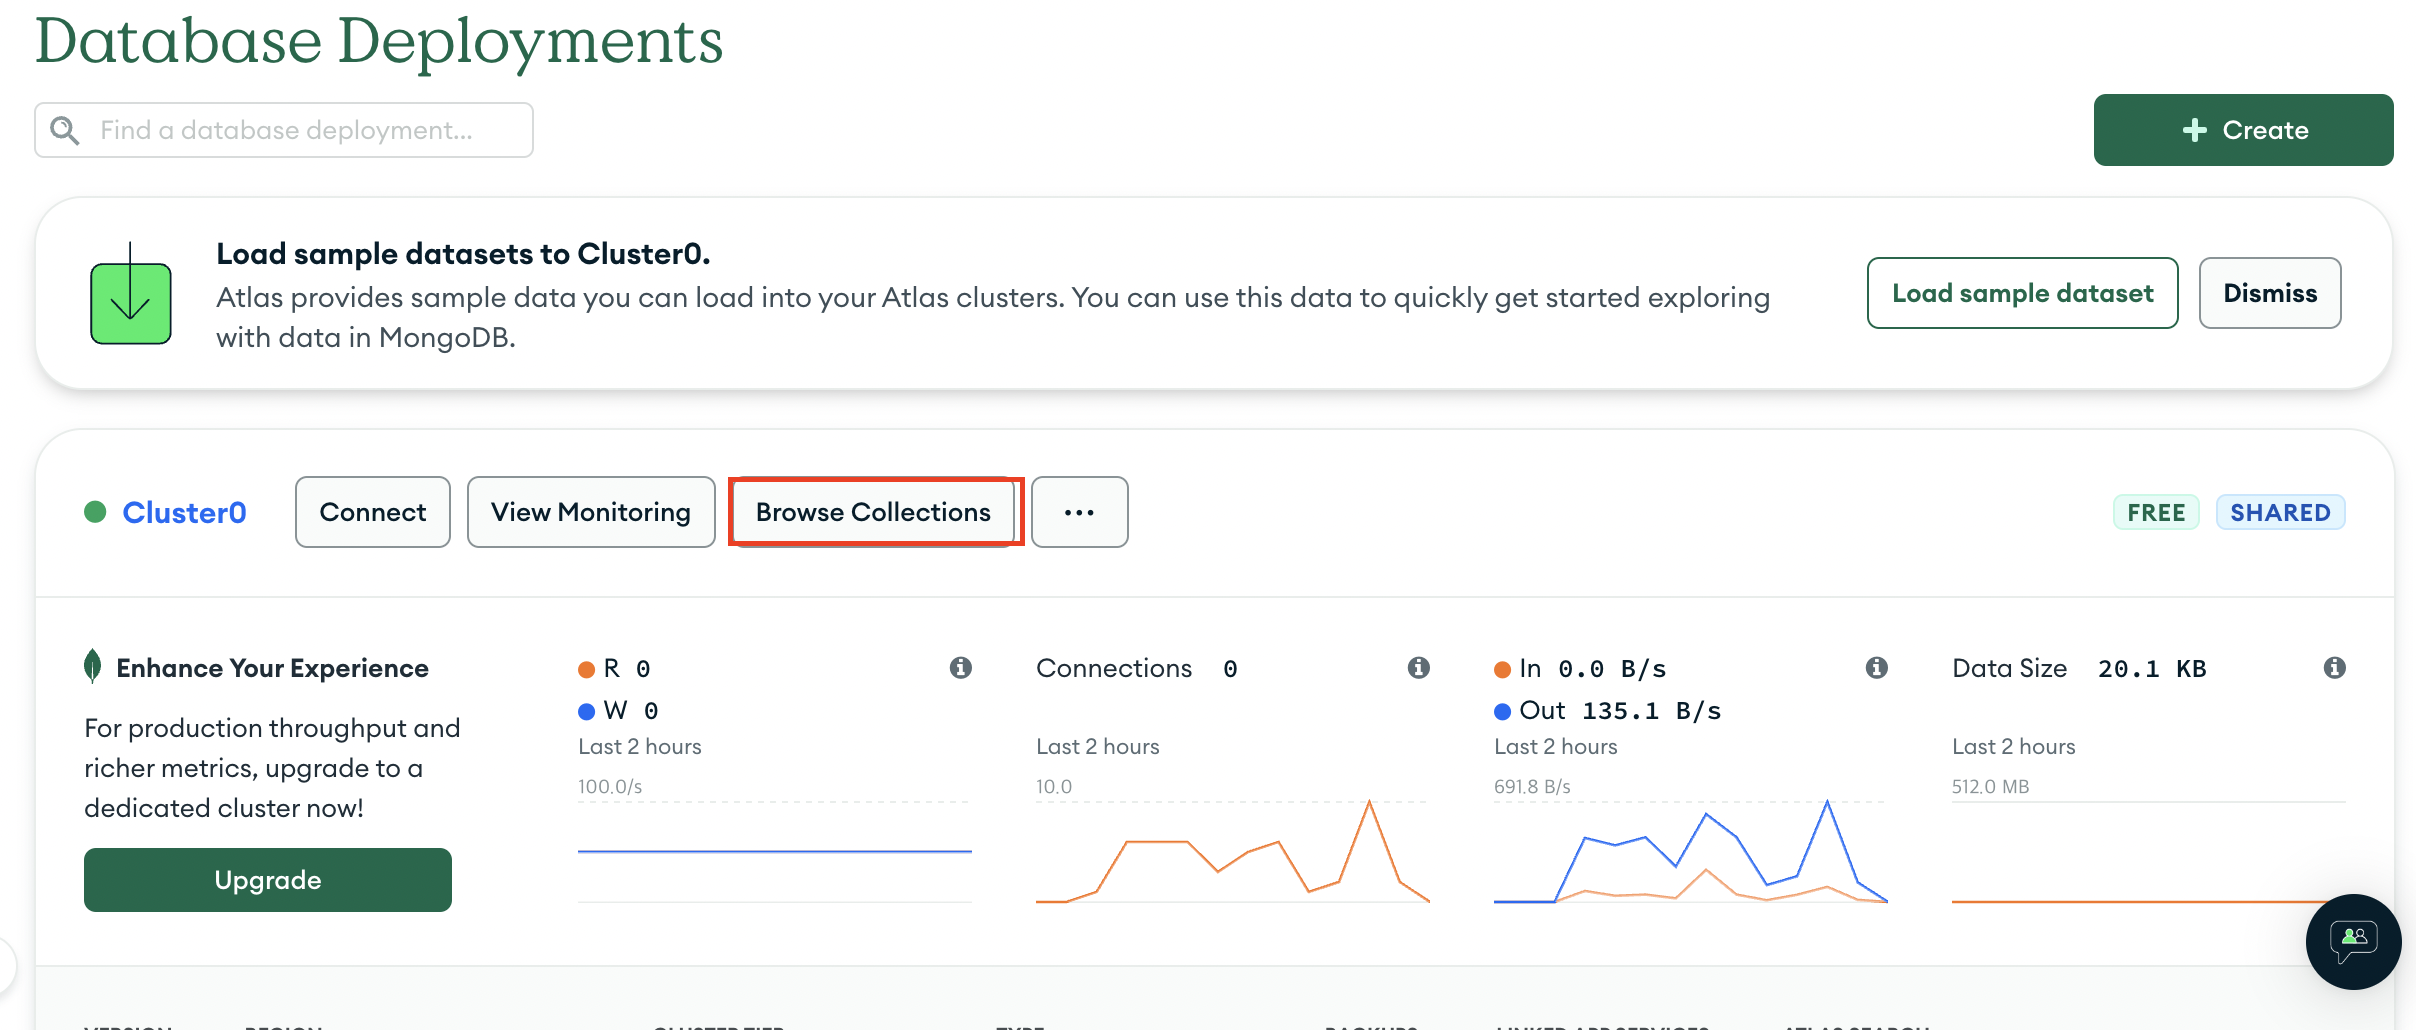Click the '691.8 B/s' axis label
This screenshot has width=2416, height=1030.
[1532, 786]
